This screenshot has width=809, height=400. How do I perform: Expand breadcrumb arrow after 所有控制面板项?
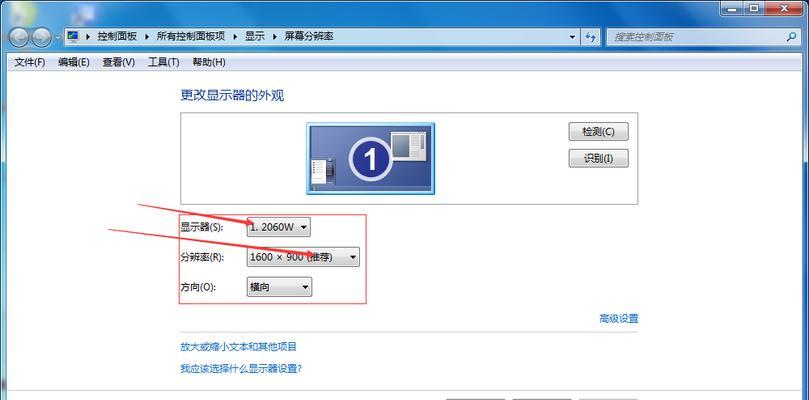235,37
